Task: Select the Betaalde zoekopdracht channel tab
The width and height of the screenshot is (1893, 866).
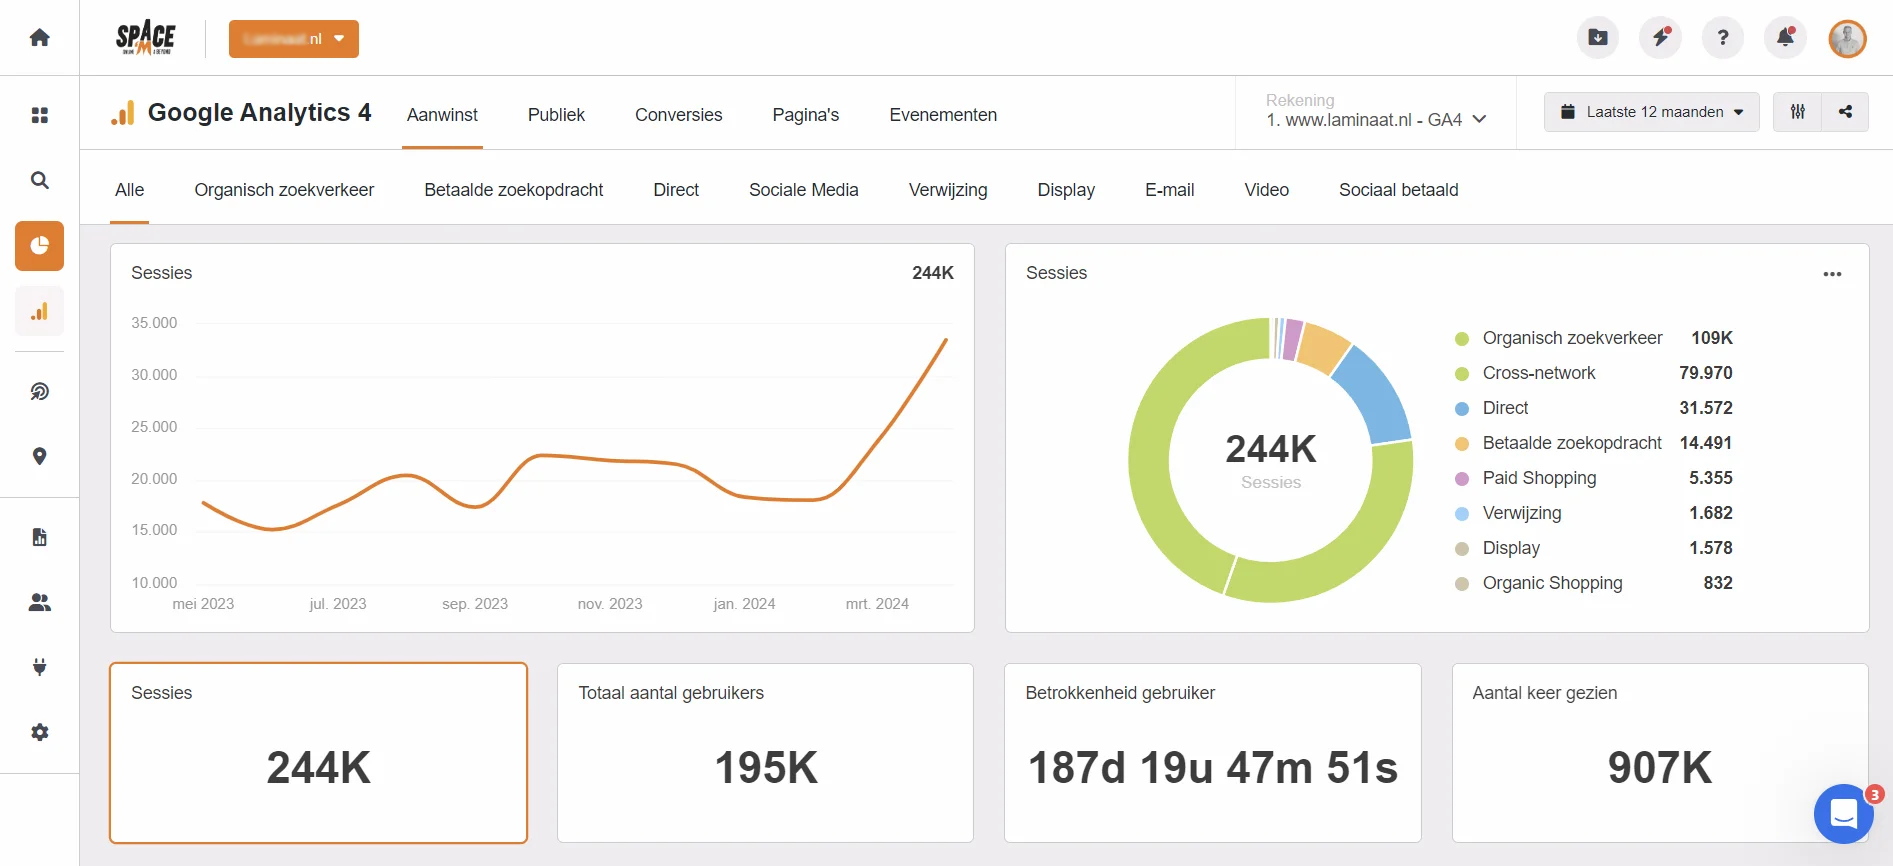Action: (513, 190)
